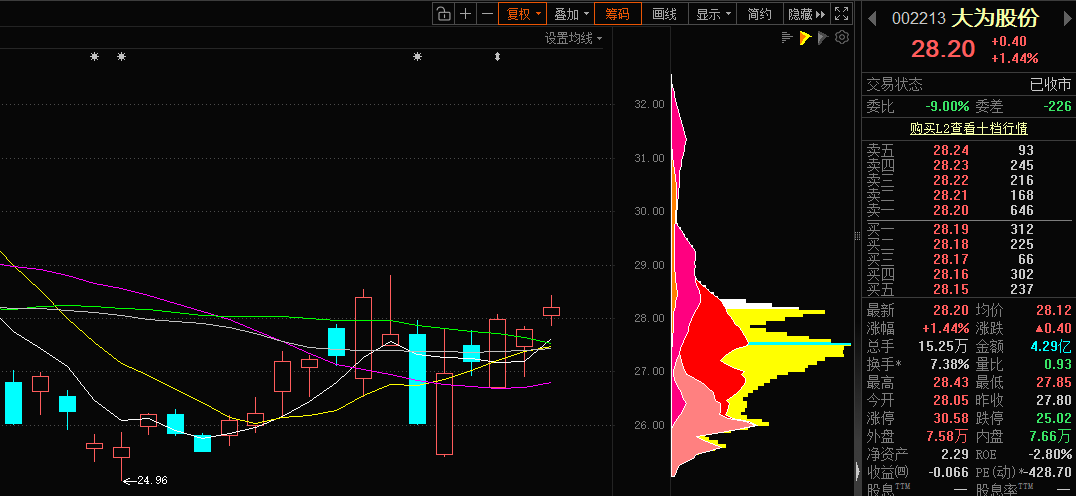Click the PE(动) value -428.70
Screen dimensions: 1076x496
(x=1048, y=472)
